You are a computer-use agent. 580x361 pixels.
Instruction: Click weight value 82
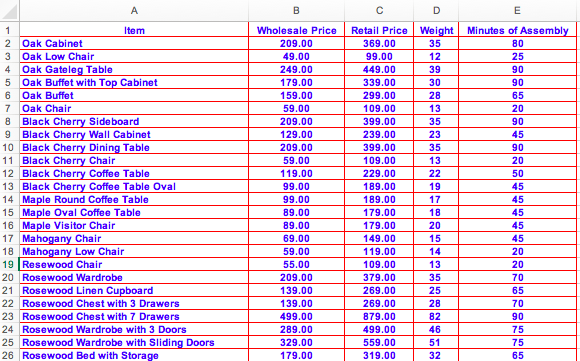click(x=436, y=317)
